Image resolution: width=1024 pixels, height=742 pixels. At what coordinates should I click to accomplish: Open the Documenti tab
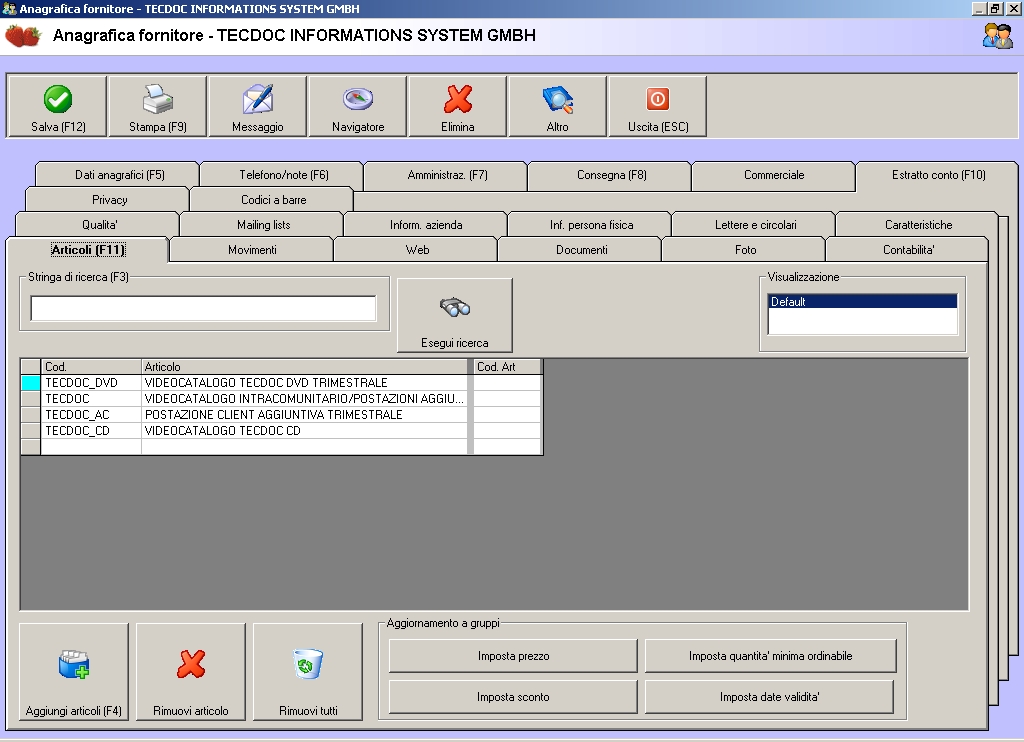pyautogui.click(x=581, y=250)
